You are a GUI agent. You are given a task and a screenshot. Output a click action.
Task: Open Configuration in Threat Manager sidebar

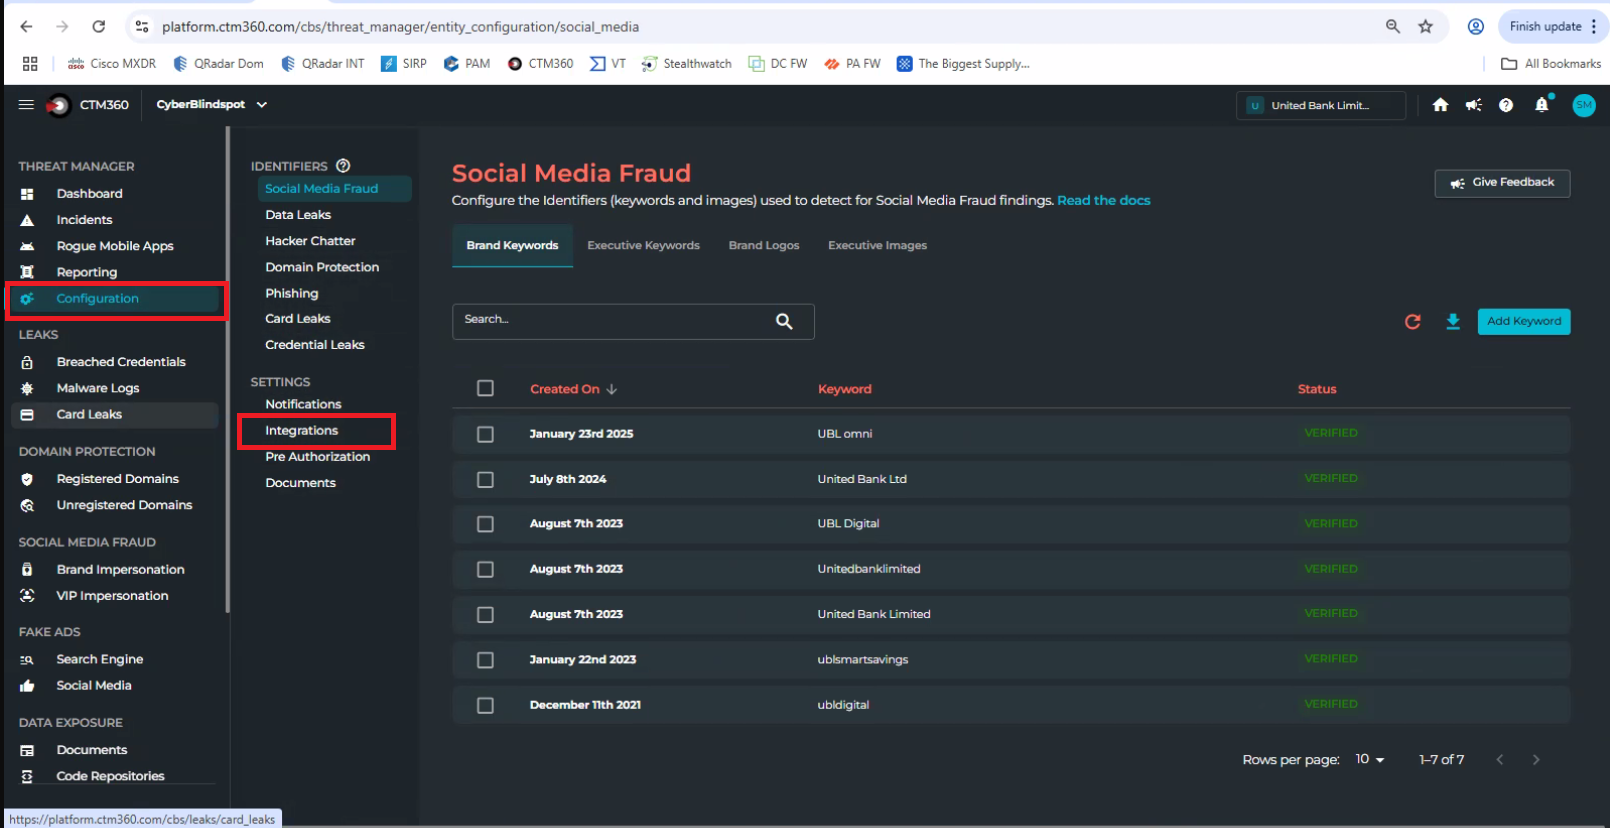point(117,298)
